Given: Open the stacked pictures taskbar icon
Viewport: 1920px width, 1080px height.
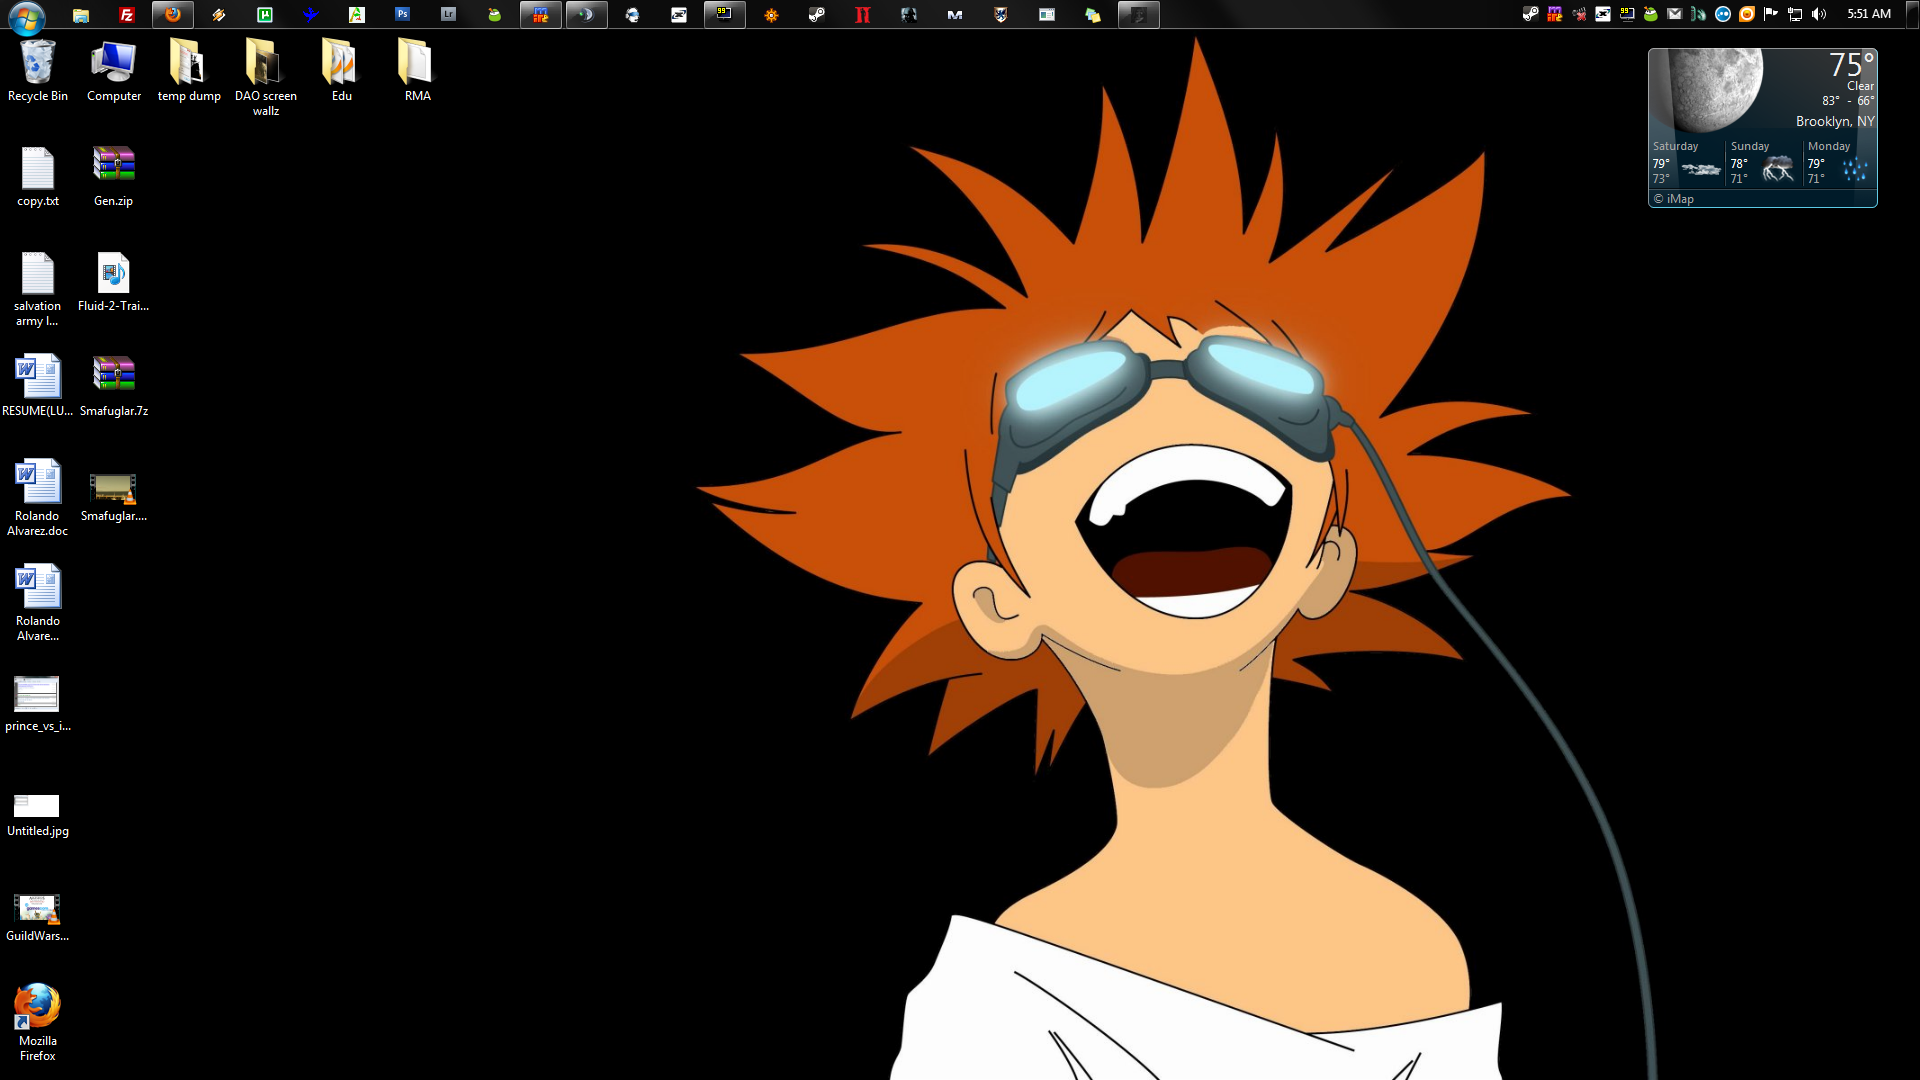Looking at the screenshot, I should 1093,15.
